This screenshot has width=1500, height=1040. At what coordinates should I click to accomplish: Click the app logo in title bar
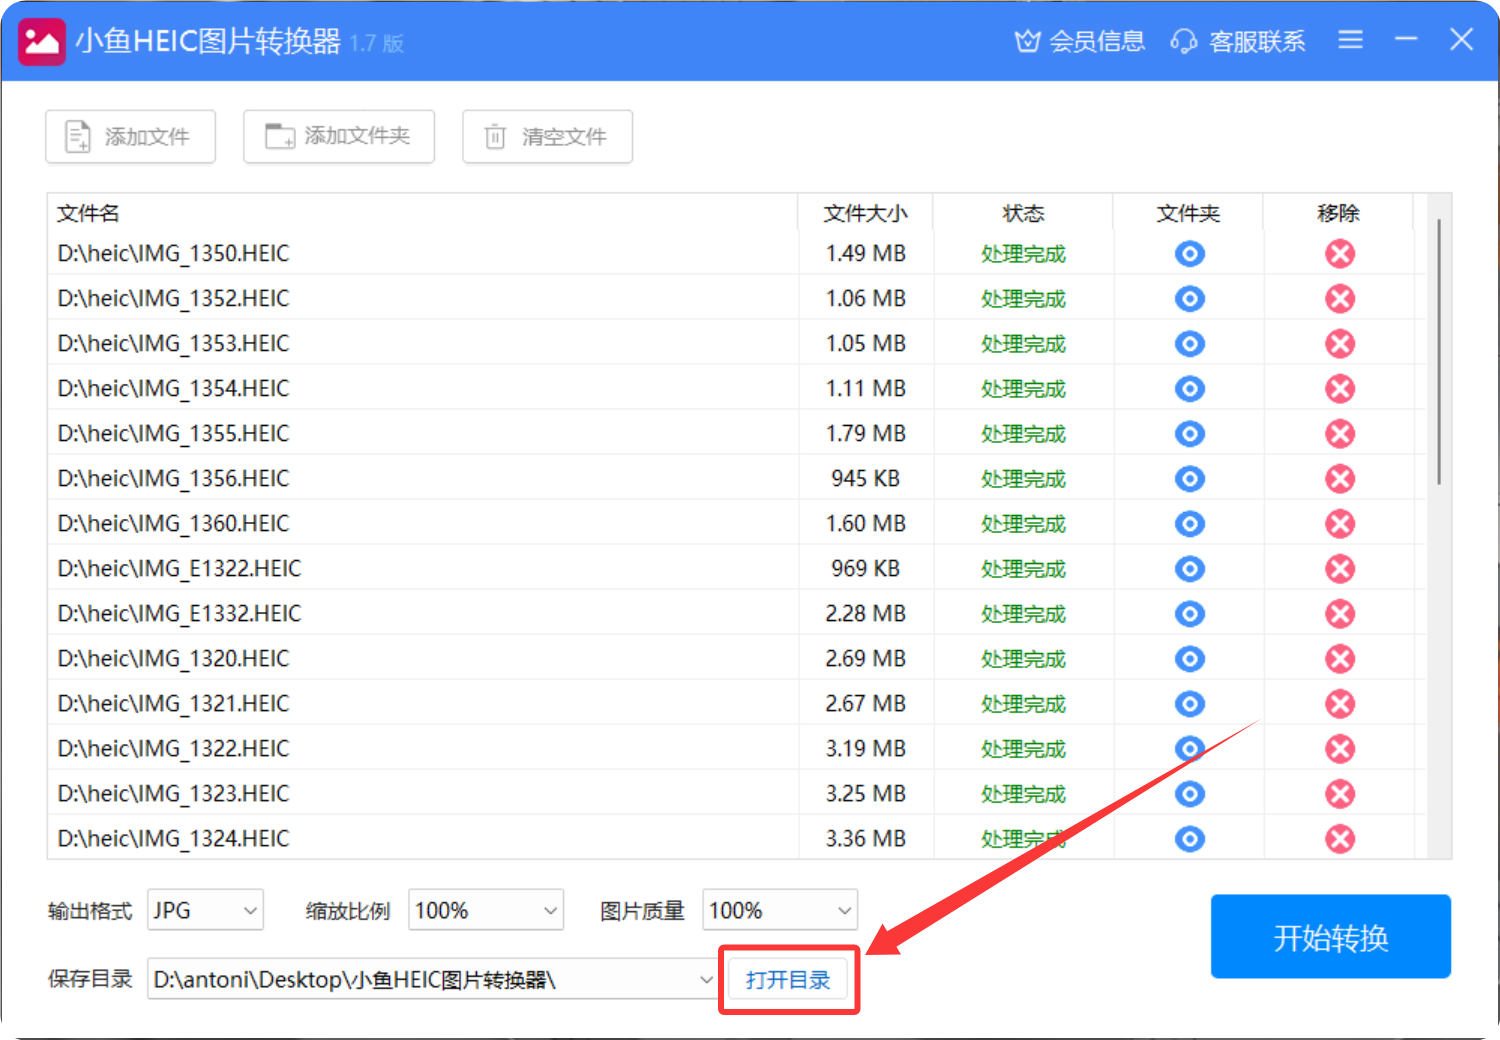click(x=42, y=42)
